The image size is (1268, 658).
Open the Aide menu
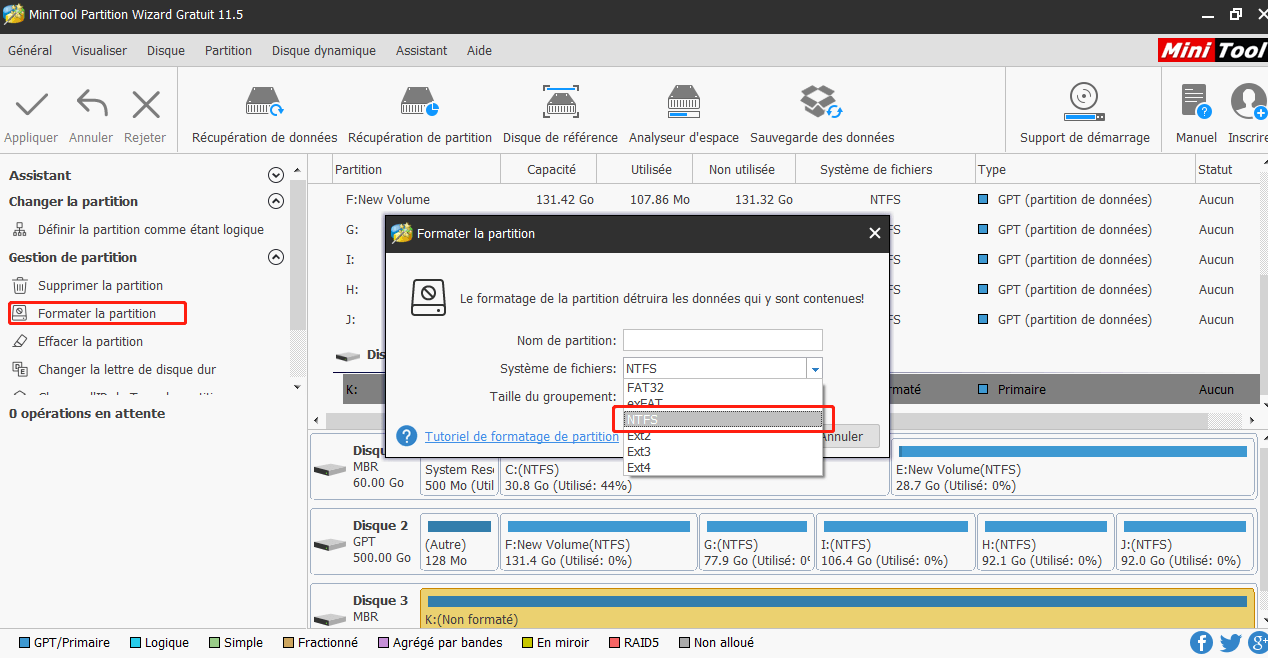coord(479,51)
